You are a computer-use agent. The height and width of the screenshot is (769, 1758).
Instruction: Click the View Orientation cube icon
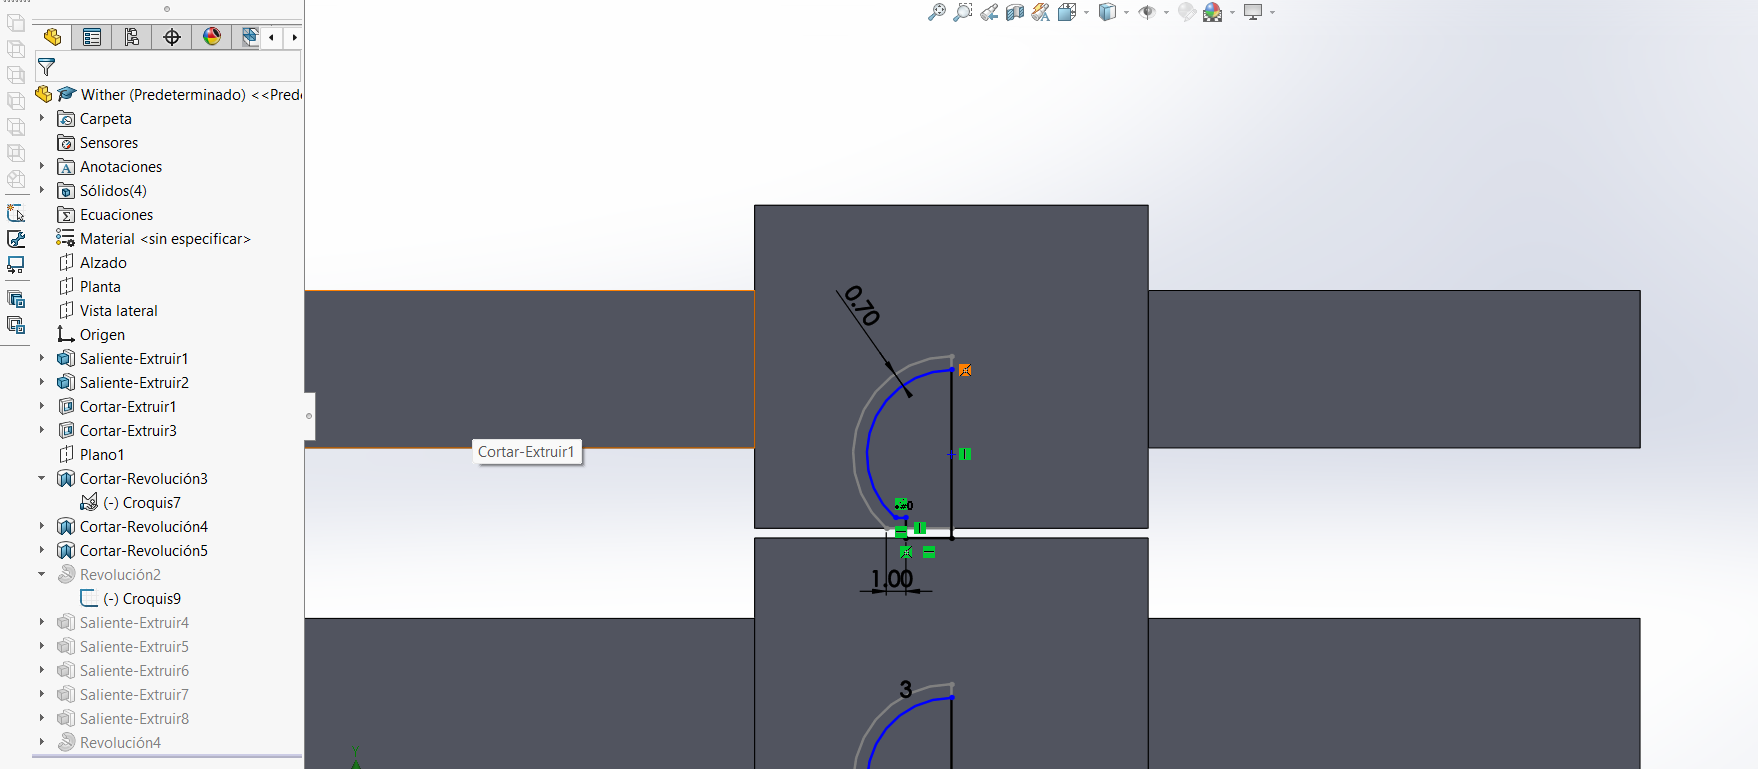coord(1067,12)
